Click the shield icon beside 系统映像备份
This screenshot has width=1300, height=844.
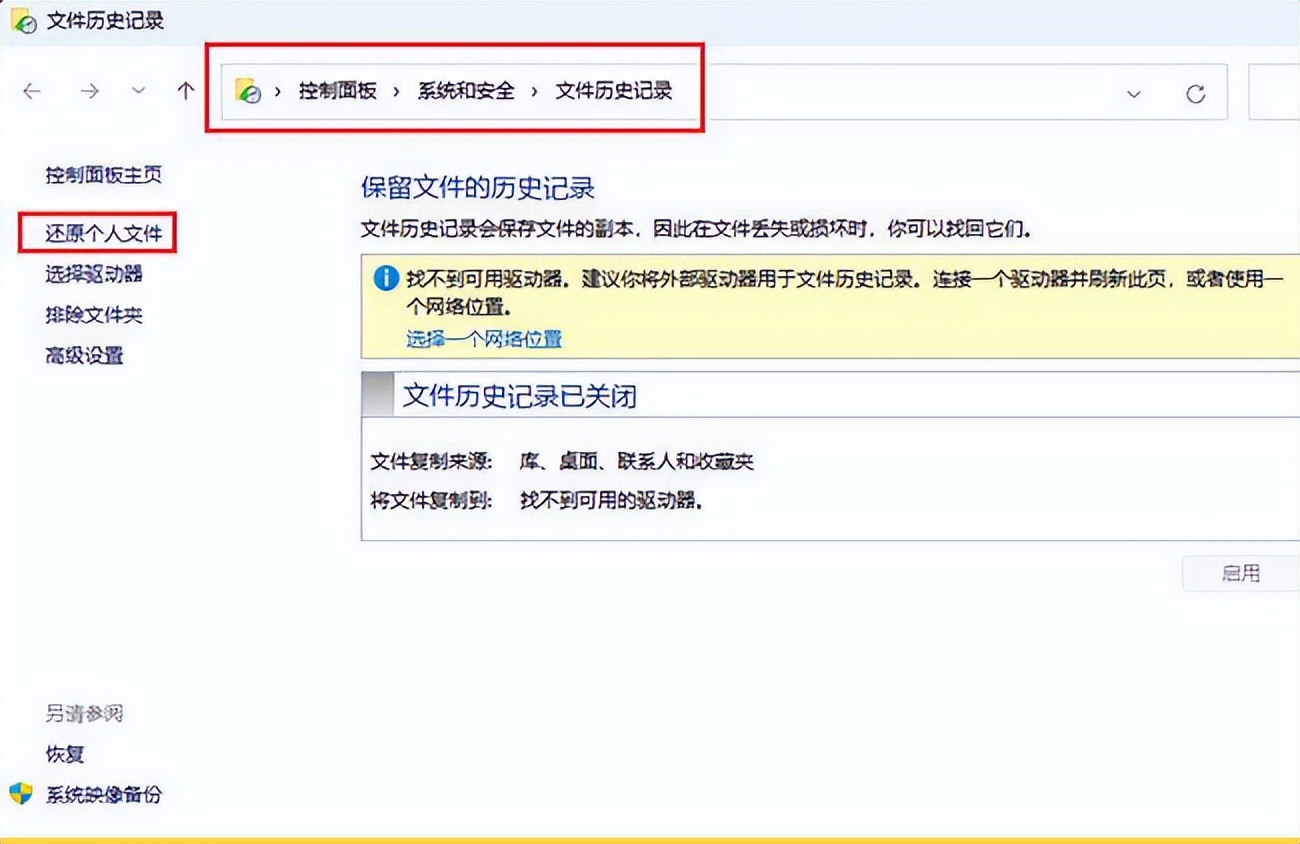click(22, 795)
